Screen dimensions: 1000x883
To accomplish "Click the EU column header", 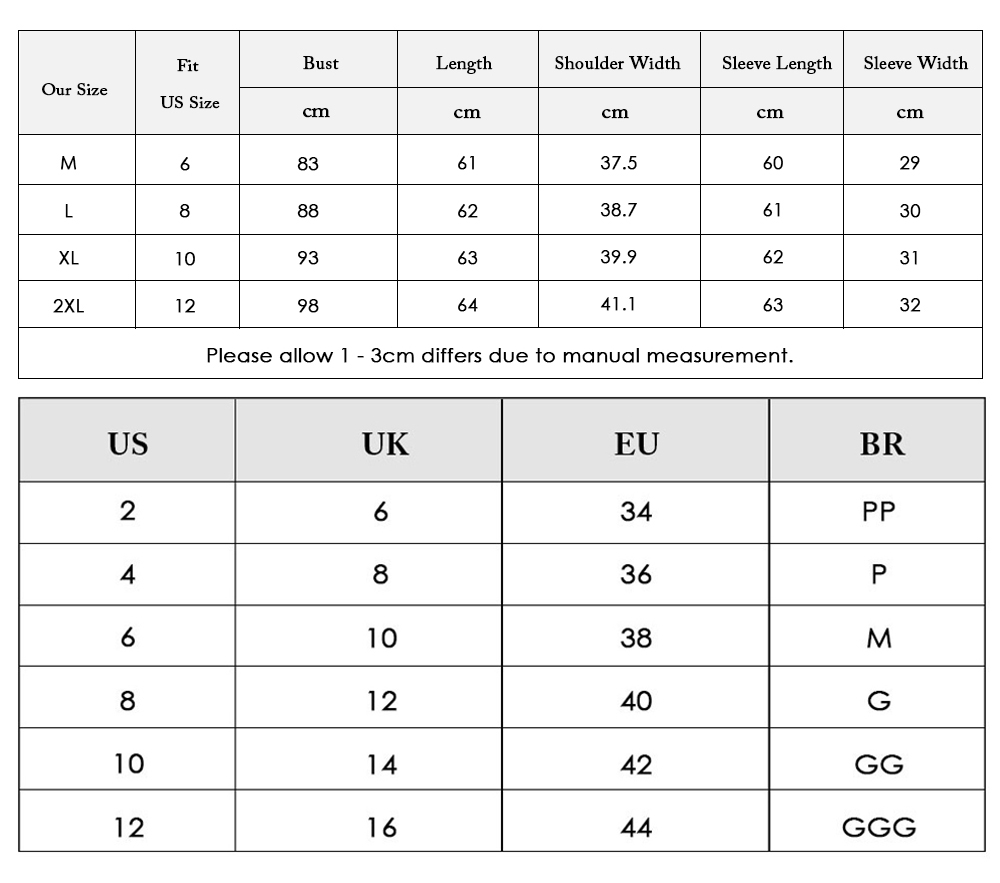I will [x=635, y=441].
